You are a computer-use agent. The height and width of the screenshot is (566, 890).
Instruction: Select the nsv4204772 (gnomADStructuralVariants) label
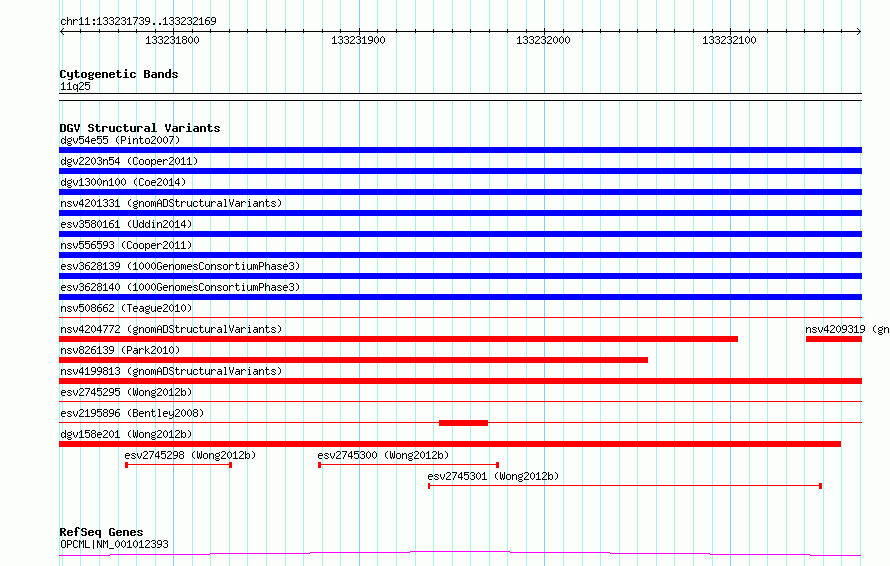171,329
